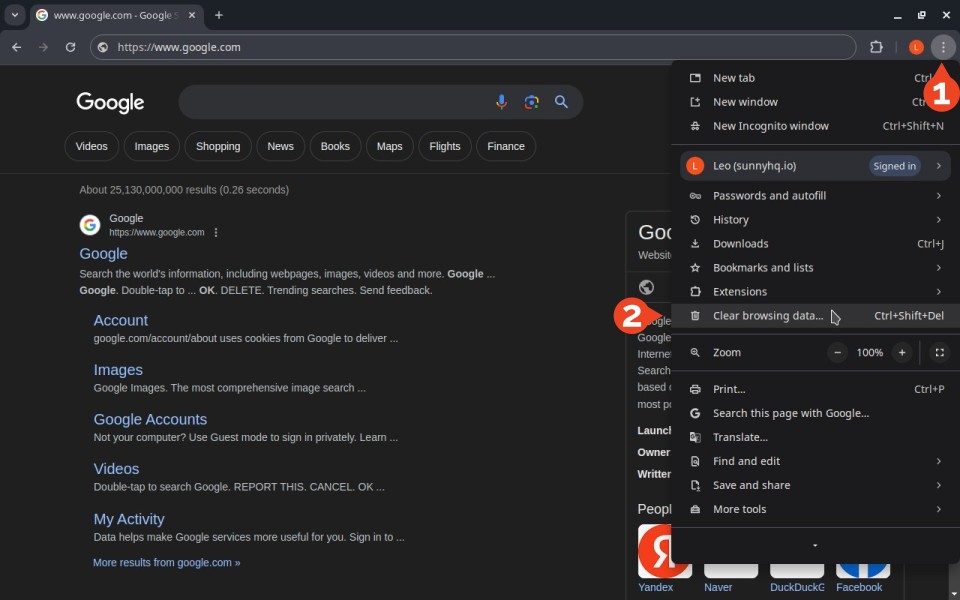The height and width of the screenshot is (600, 960).
Task: Open the tab search dropdown arrow
Action: [15, 15]
